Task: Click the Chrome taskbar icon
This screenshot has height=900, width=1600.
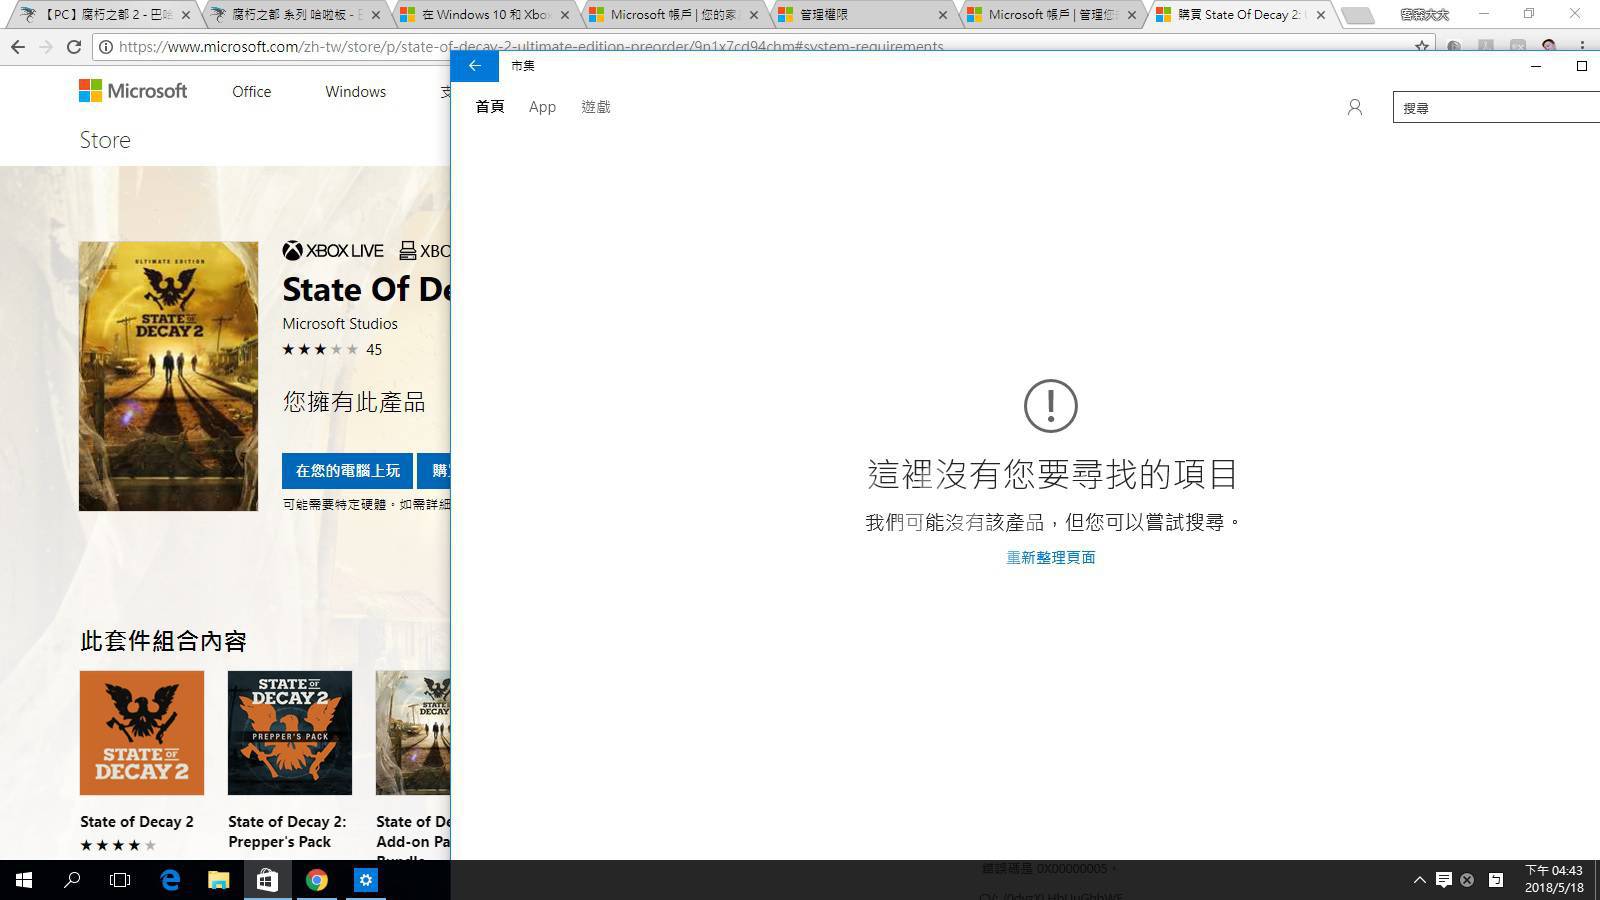Action: pos(316,880)
